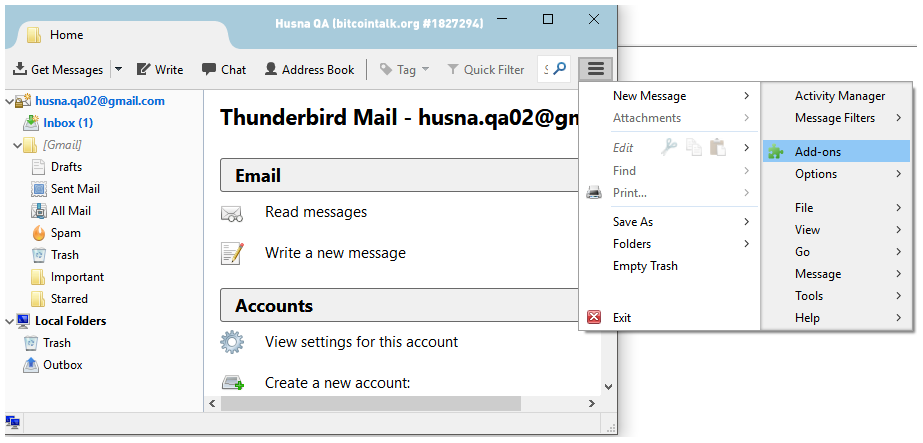
Task: Click the printer icon beside Print
Action: point(594,192)
